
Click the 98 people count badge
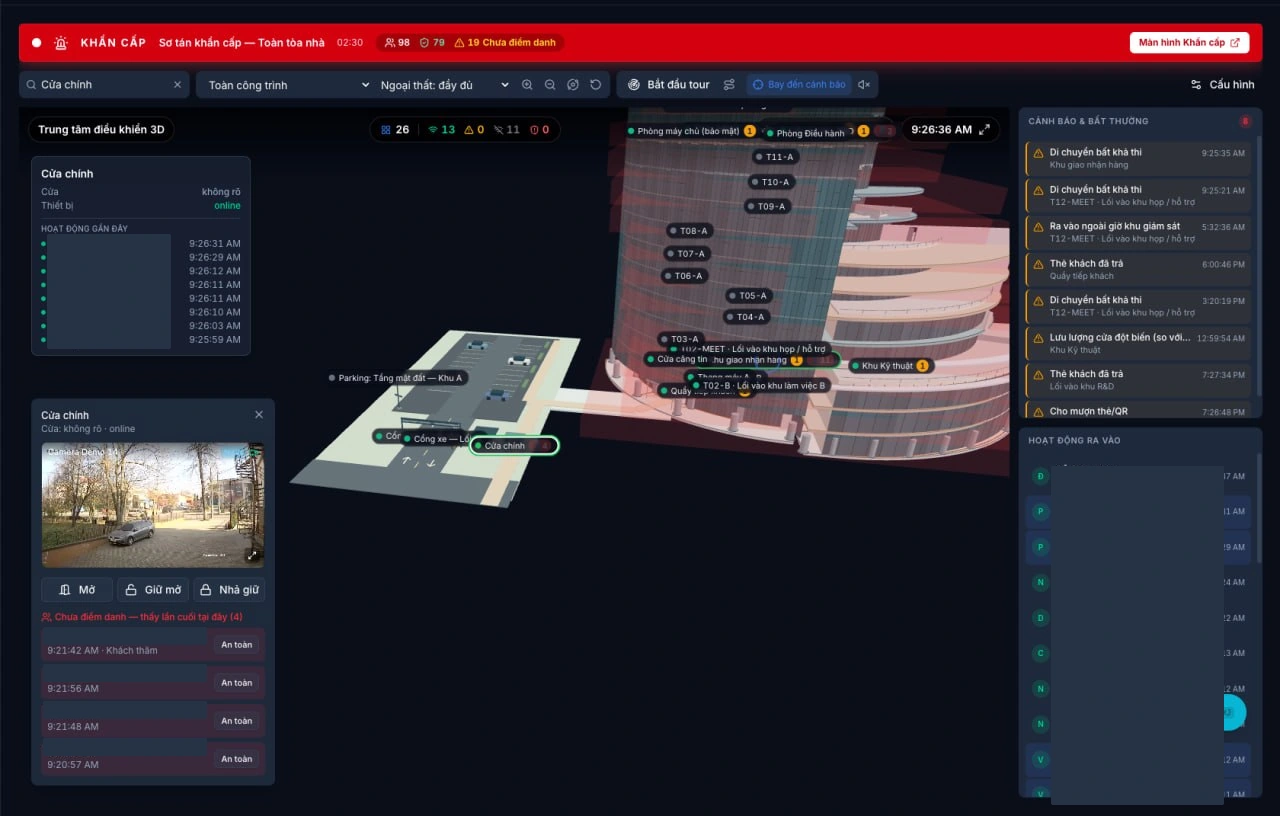pos(397,43)
